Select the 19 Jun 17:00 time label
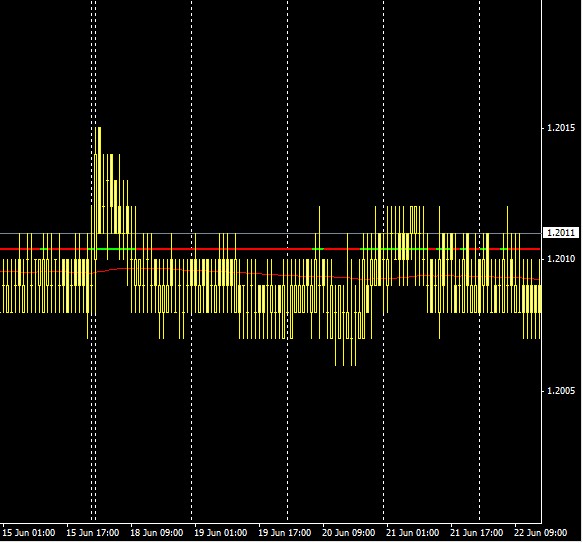The width and height of the screenshot is (583, 543). [x=284, y=533]
